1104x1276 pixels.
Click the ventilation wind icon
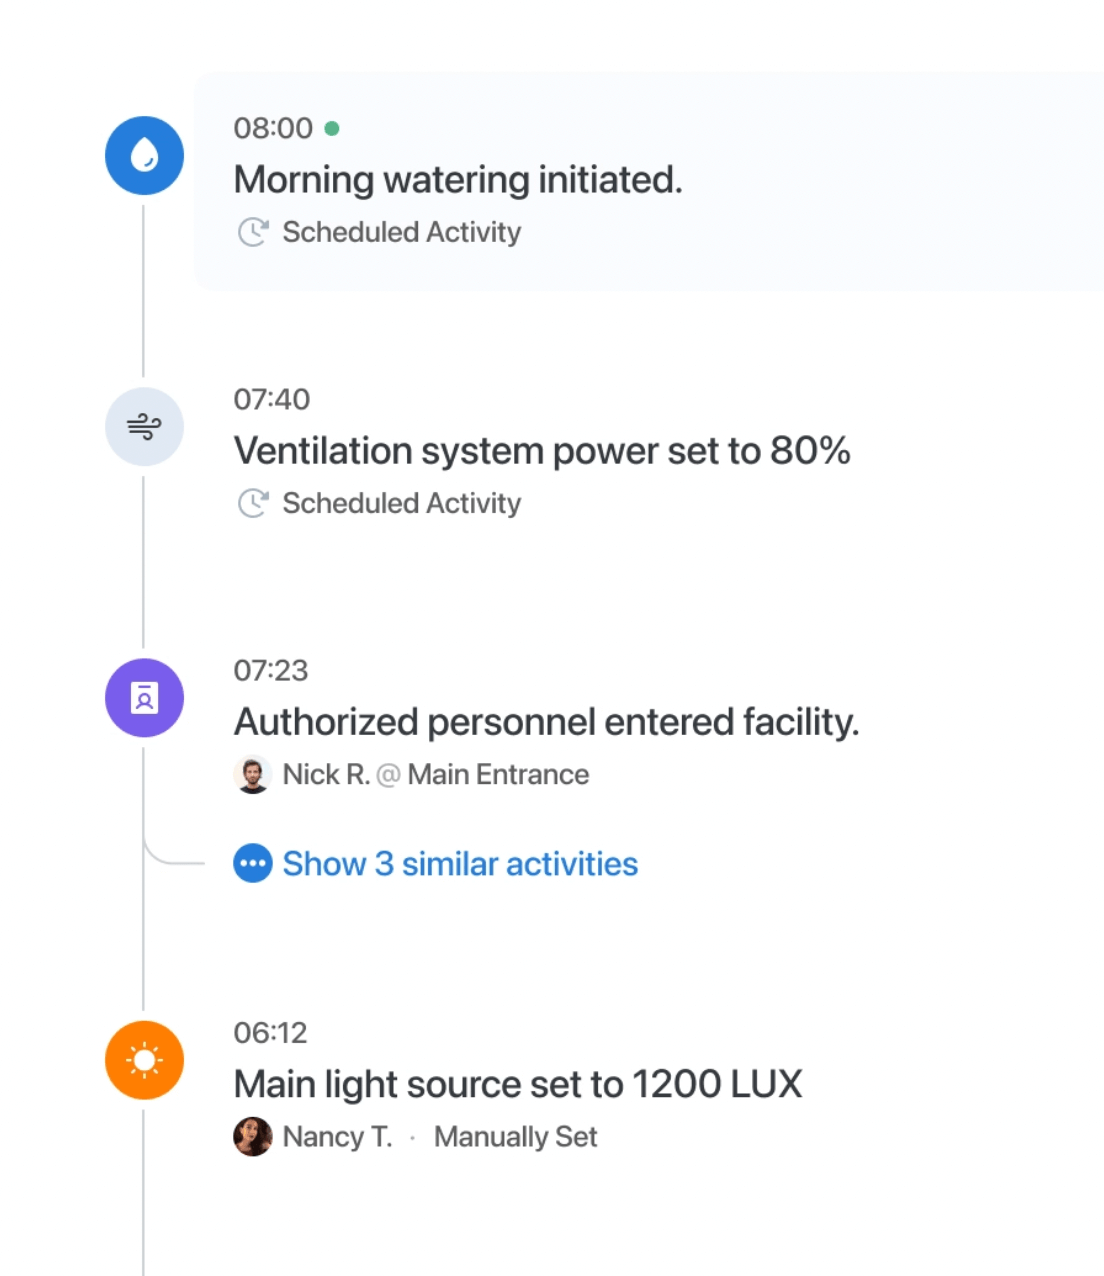tap(144, 427)
